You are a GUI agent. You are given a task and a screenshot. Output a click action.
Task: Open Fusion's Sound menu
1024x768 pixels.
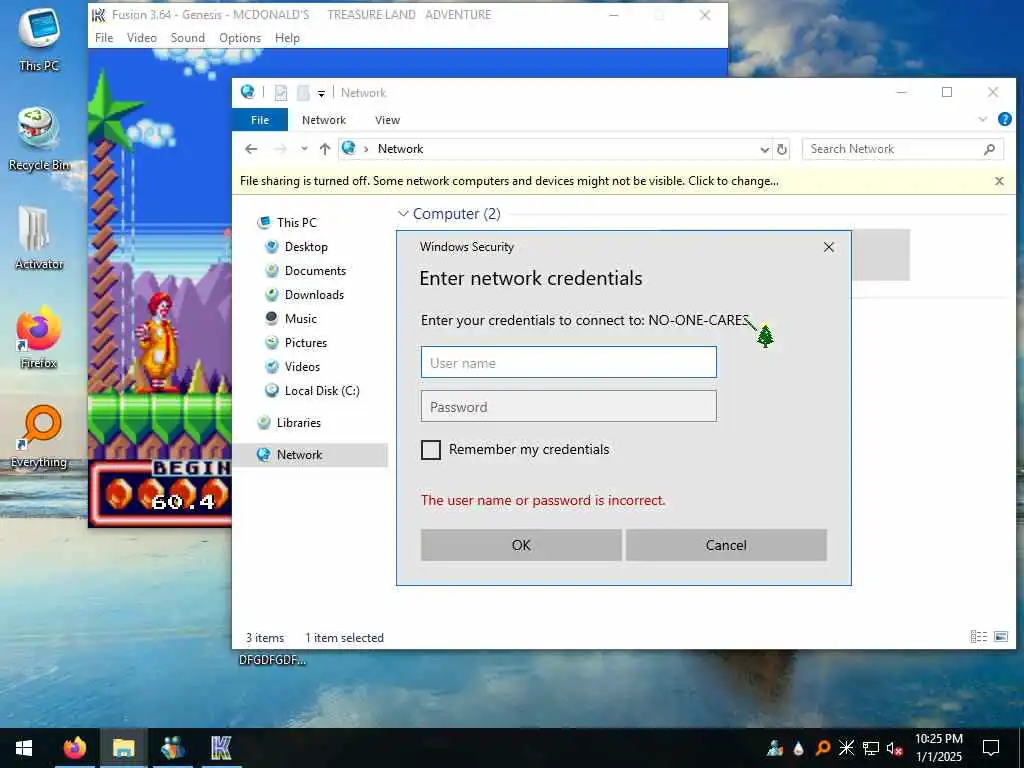pyautogui.click(x=188, y=38)
